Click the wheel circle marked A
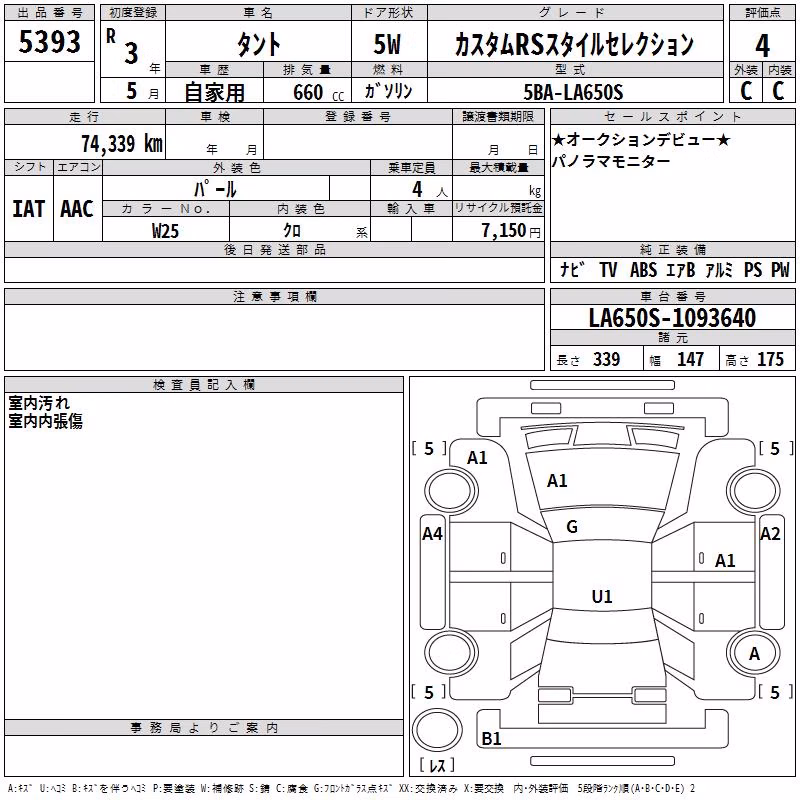 coord(754,653)
